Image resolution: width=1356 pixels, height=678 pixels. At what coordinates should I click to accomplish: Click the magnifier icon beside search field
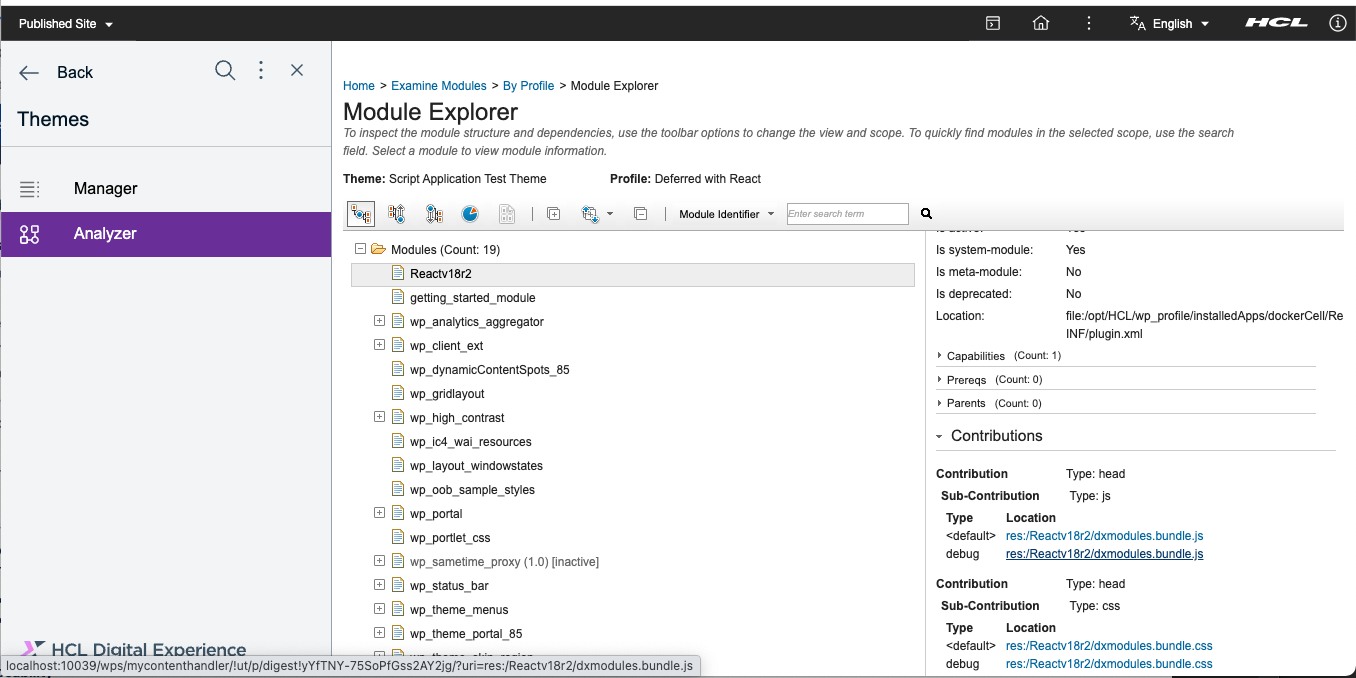[926, 214]
